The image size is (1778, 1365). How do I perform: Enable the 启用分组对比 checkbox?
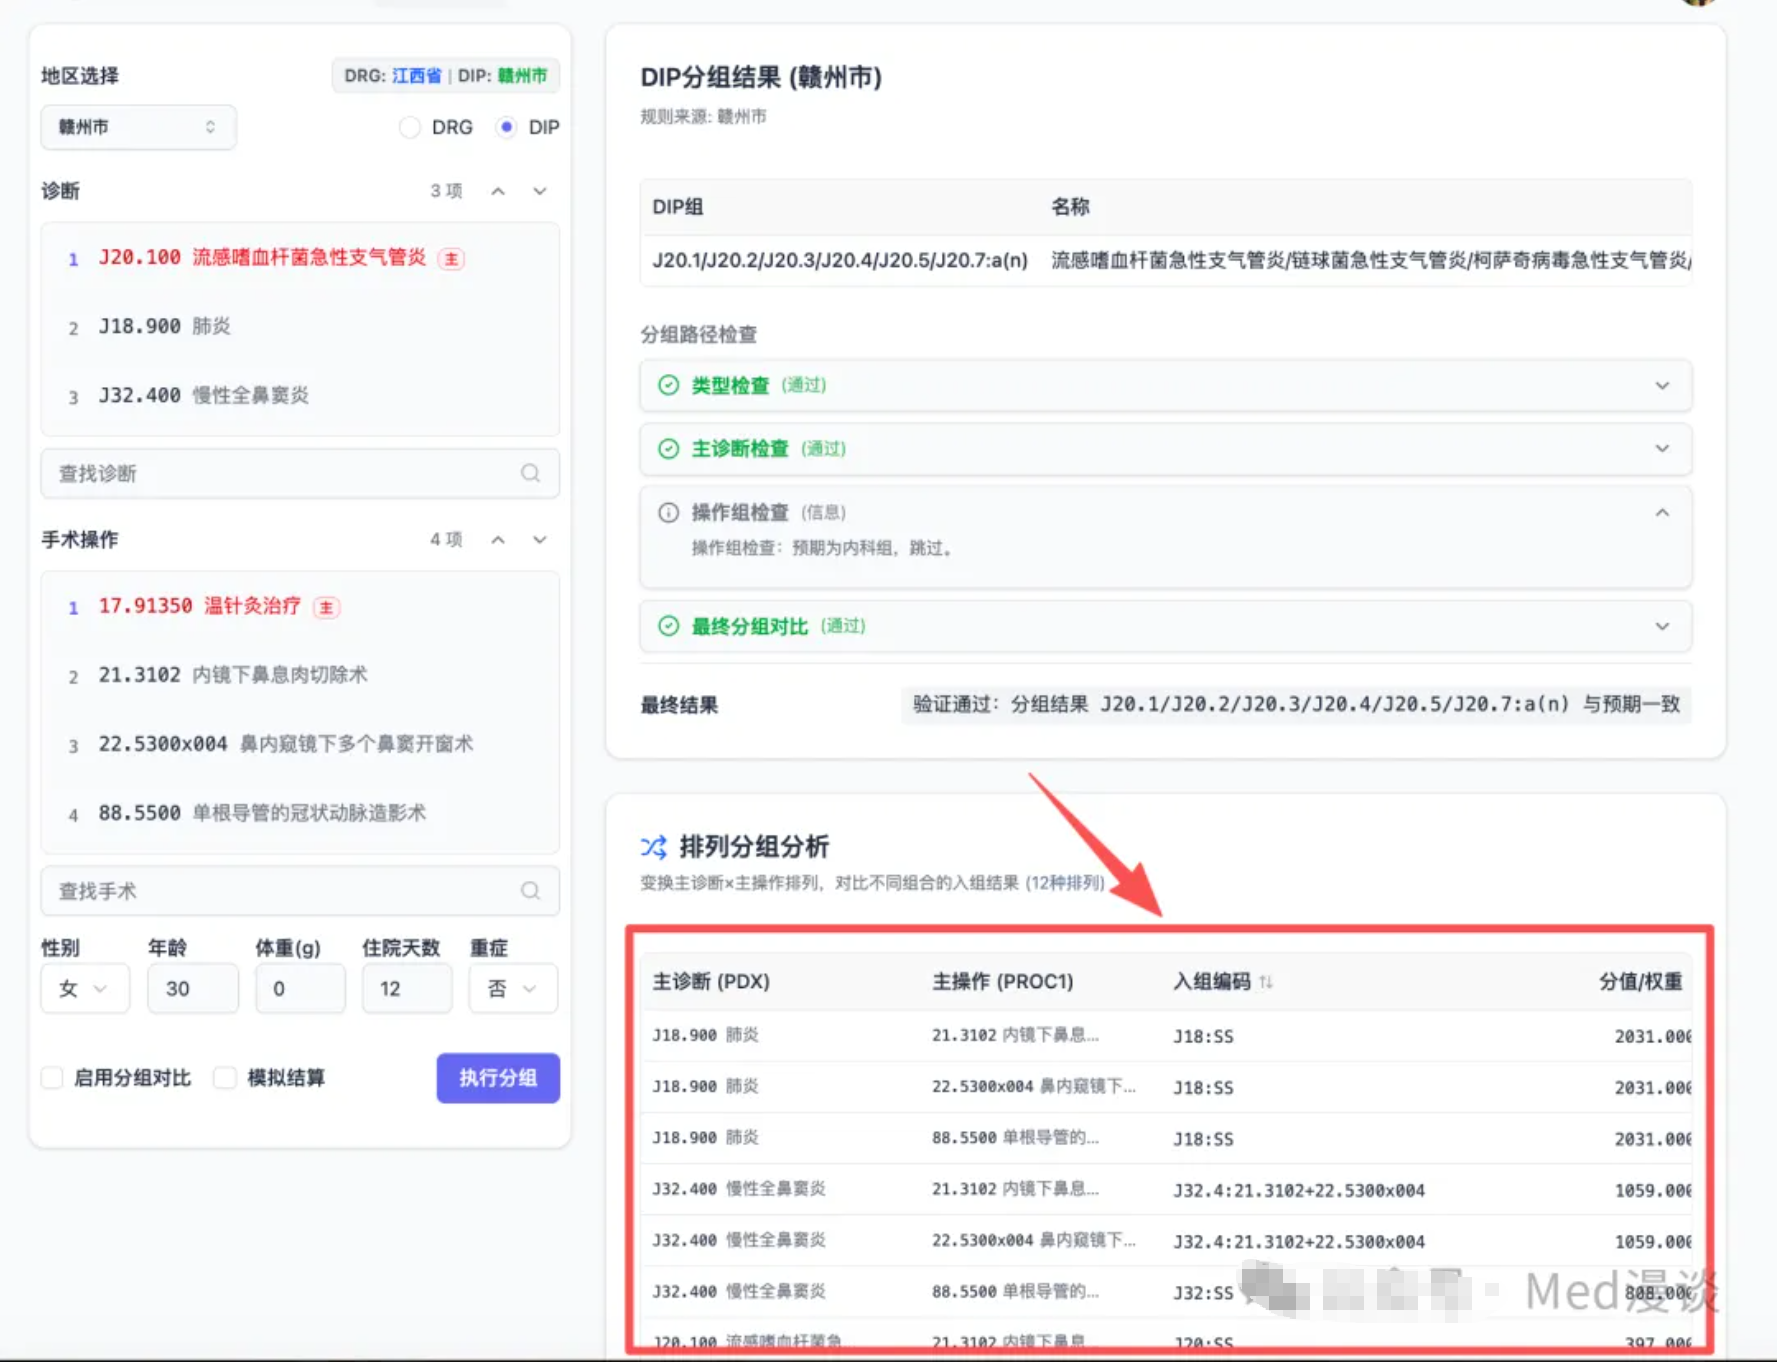coord(52,1078)
